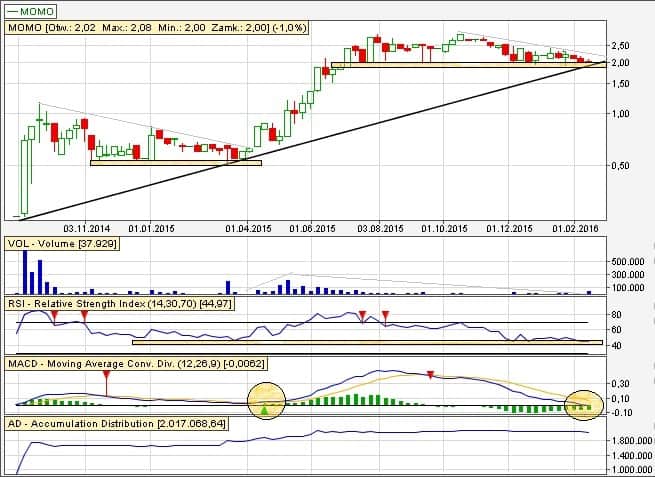Click the rightmost red RSI arrow marker
Image resolution: width=655 pixels, height=477 pixels.
click(x=386, y=316)
